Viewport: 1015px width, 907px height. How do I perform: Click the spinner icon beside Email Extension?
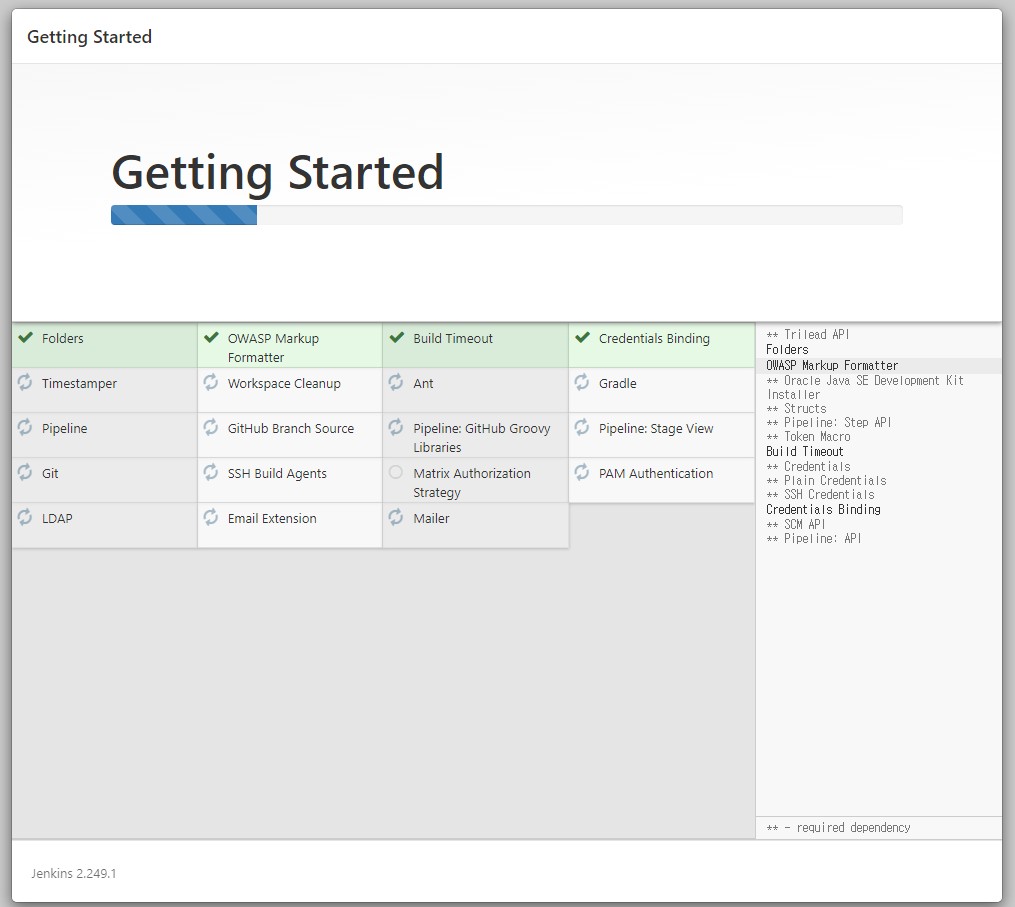(211, 517)
